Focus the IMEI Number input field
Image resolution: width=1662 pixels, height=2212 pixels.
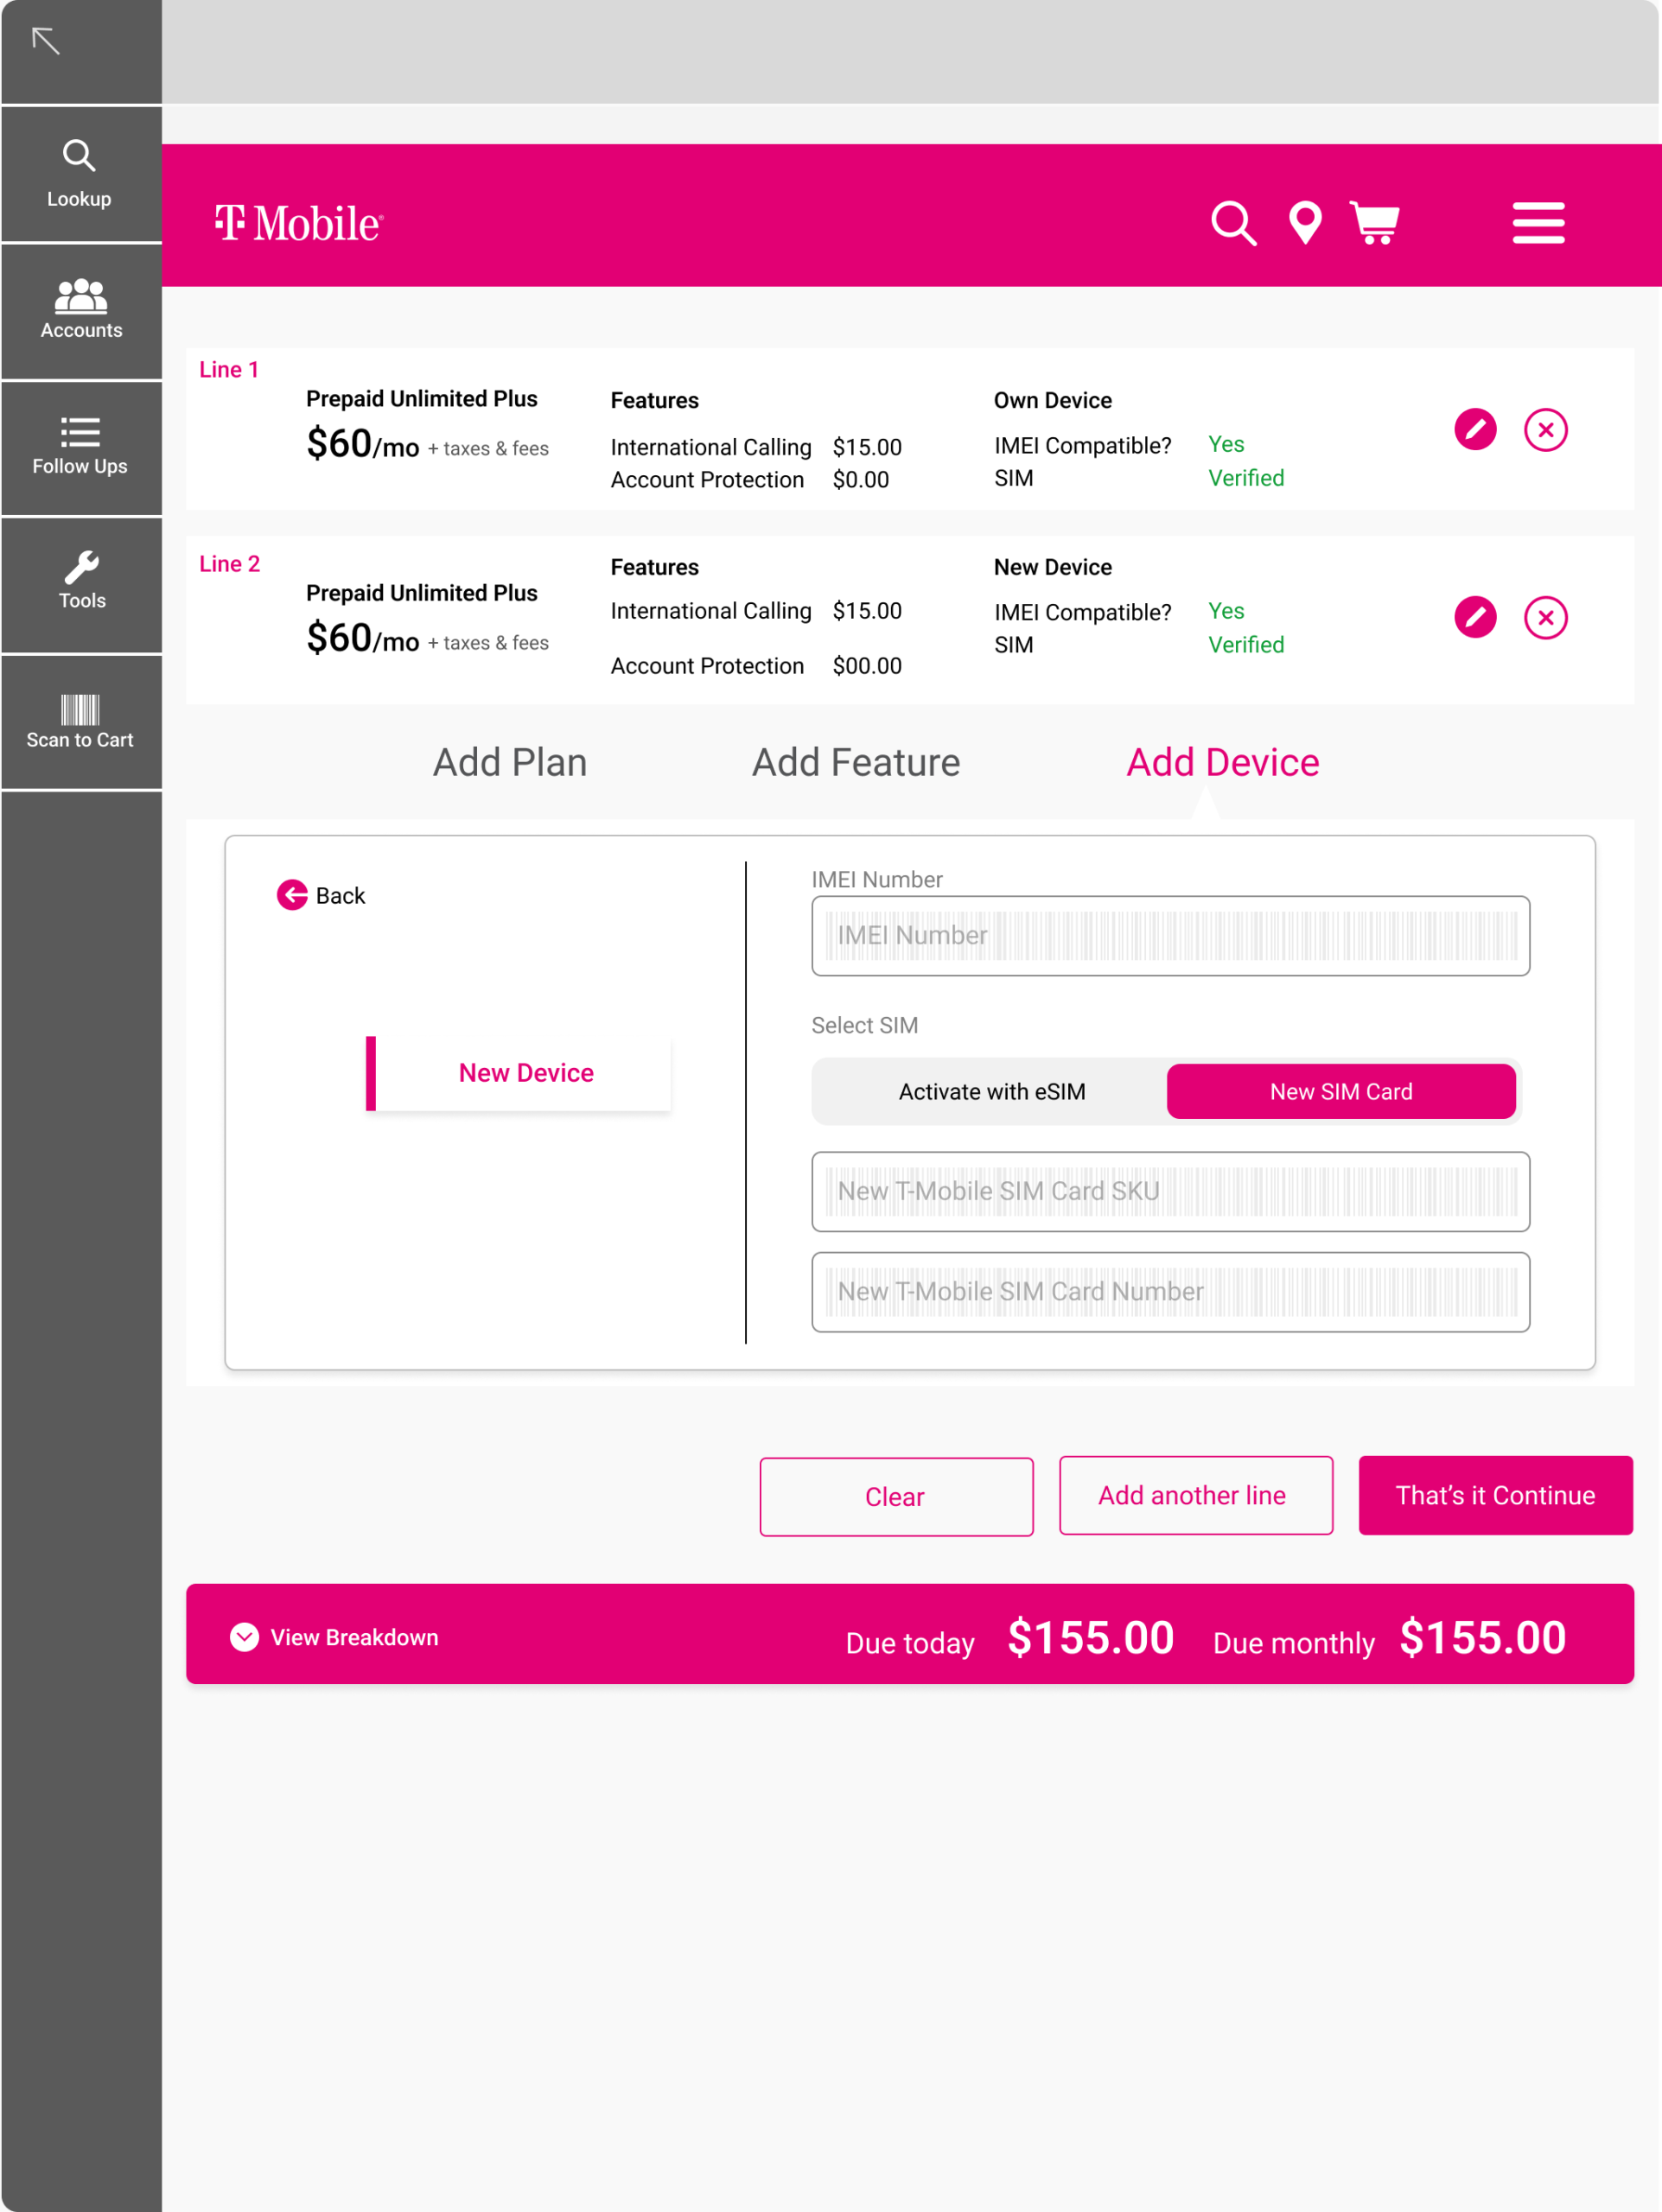[x=1170, y=935]
